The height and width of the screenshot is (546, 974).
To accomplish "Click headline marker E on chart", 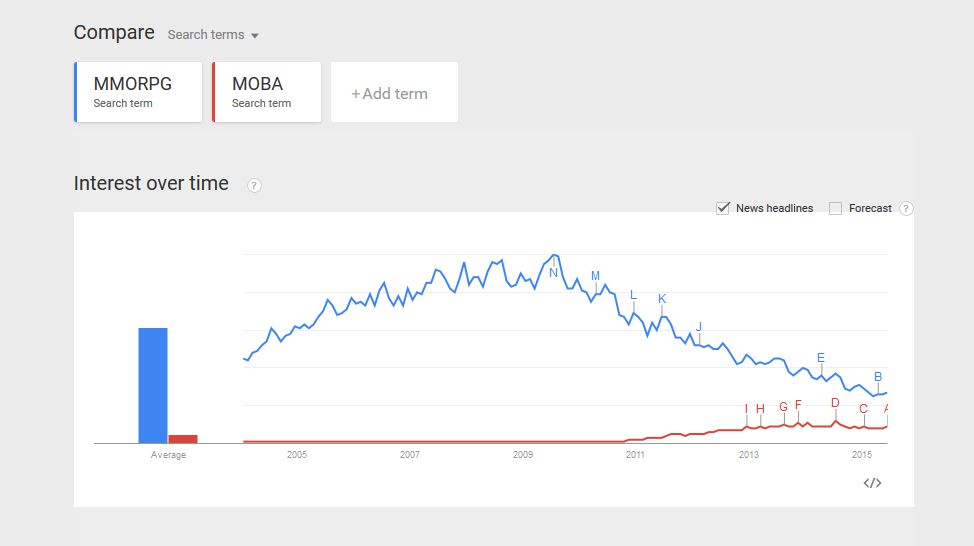I will (821, 358).
